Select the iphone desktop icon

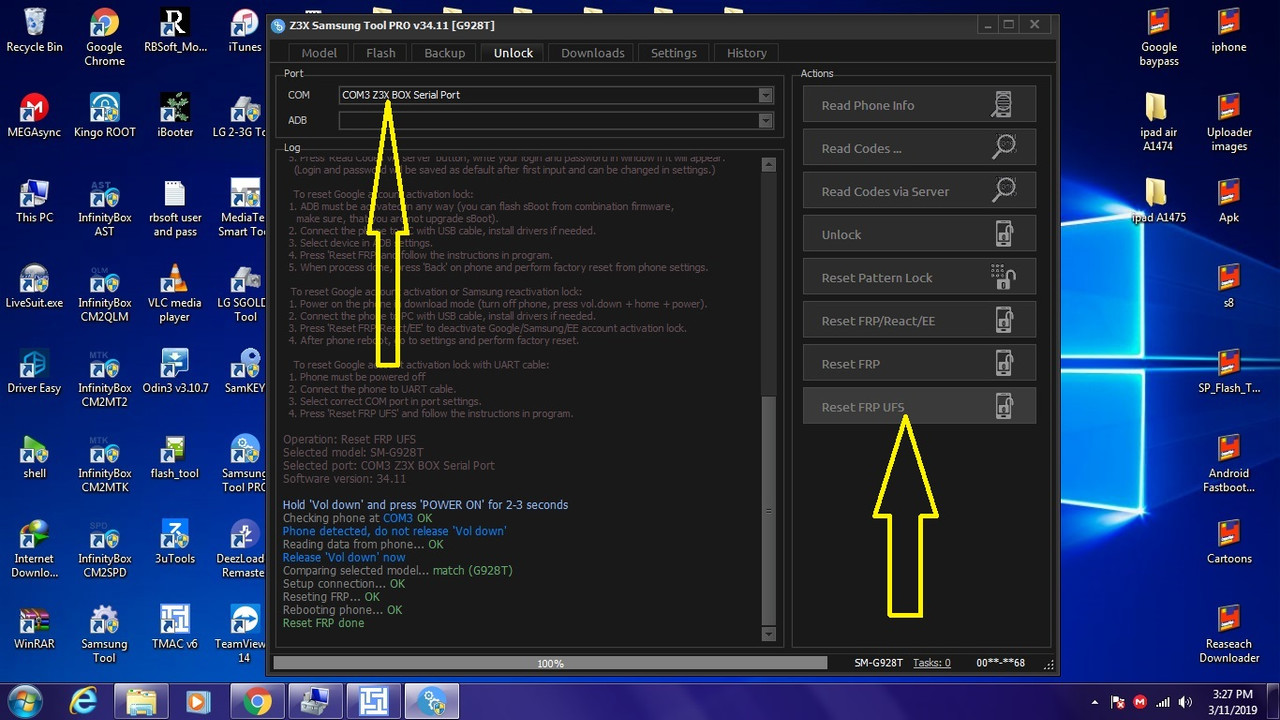[x=1229, y=31]
